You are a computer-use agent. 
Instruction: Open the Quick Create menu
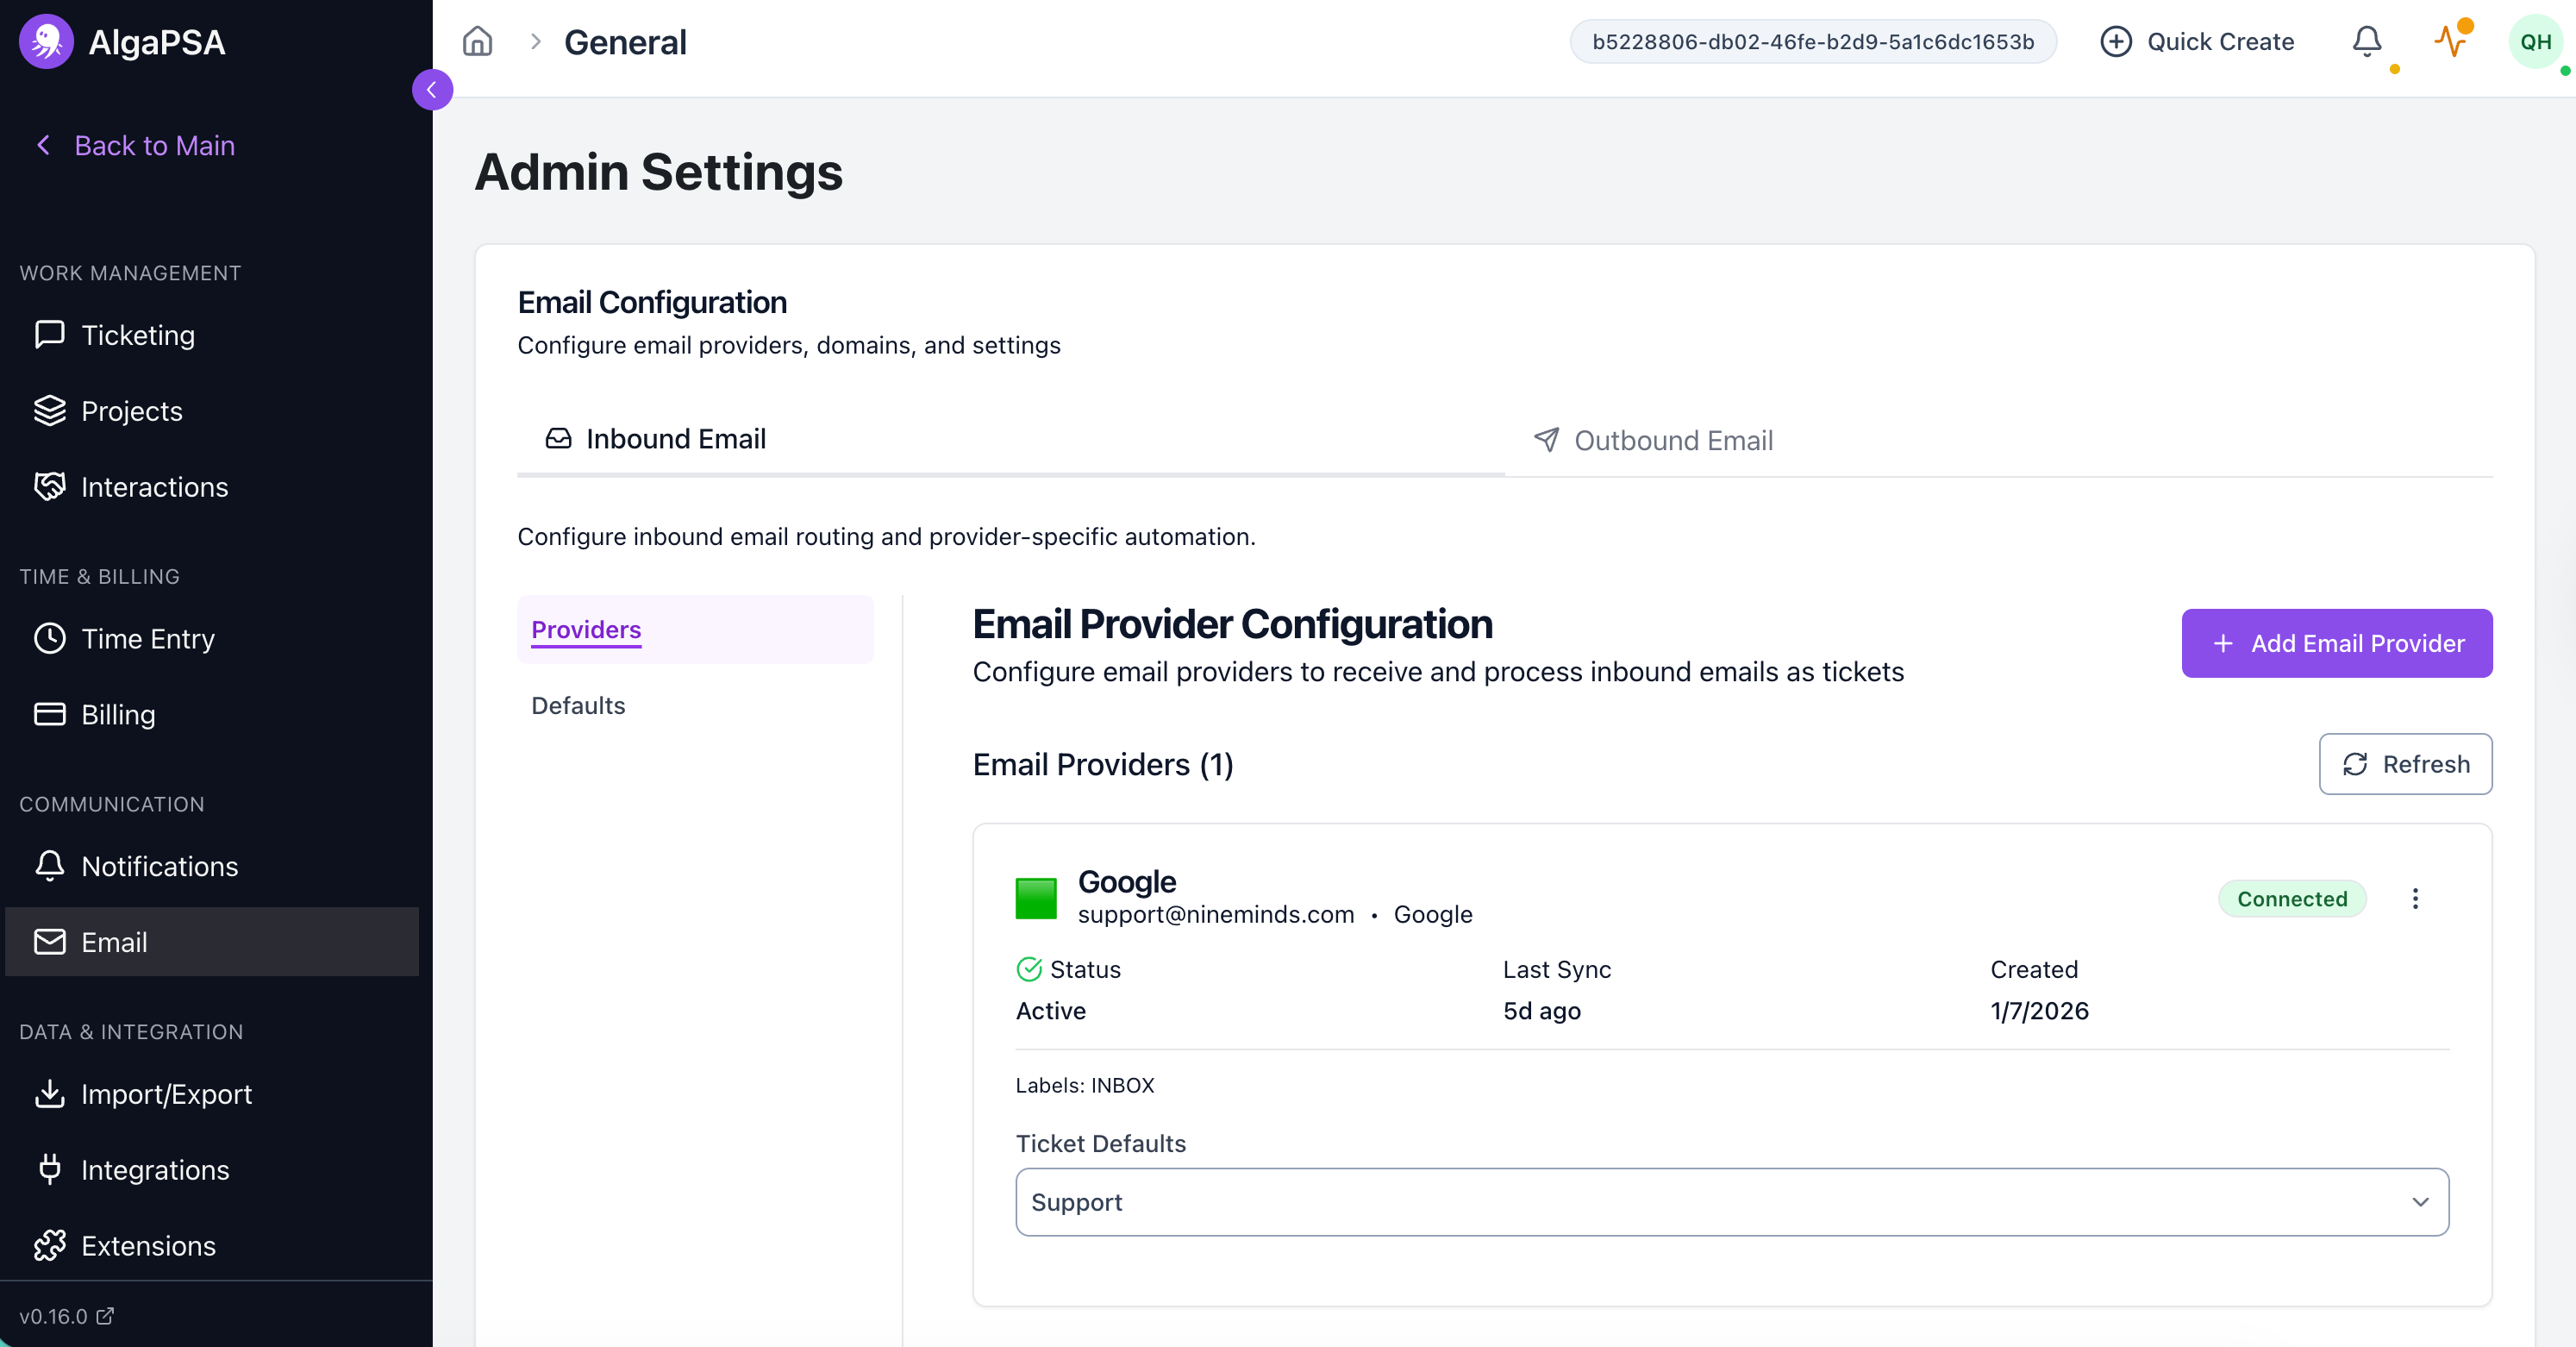tap(2197, 41)
